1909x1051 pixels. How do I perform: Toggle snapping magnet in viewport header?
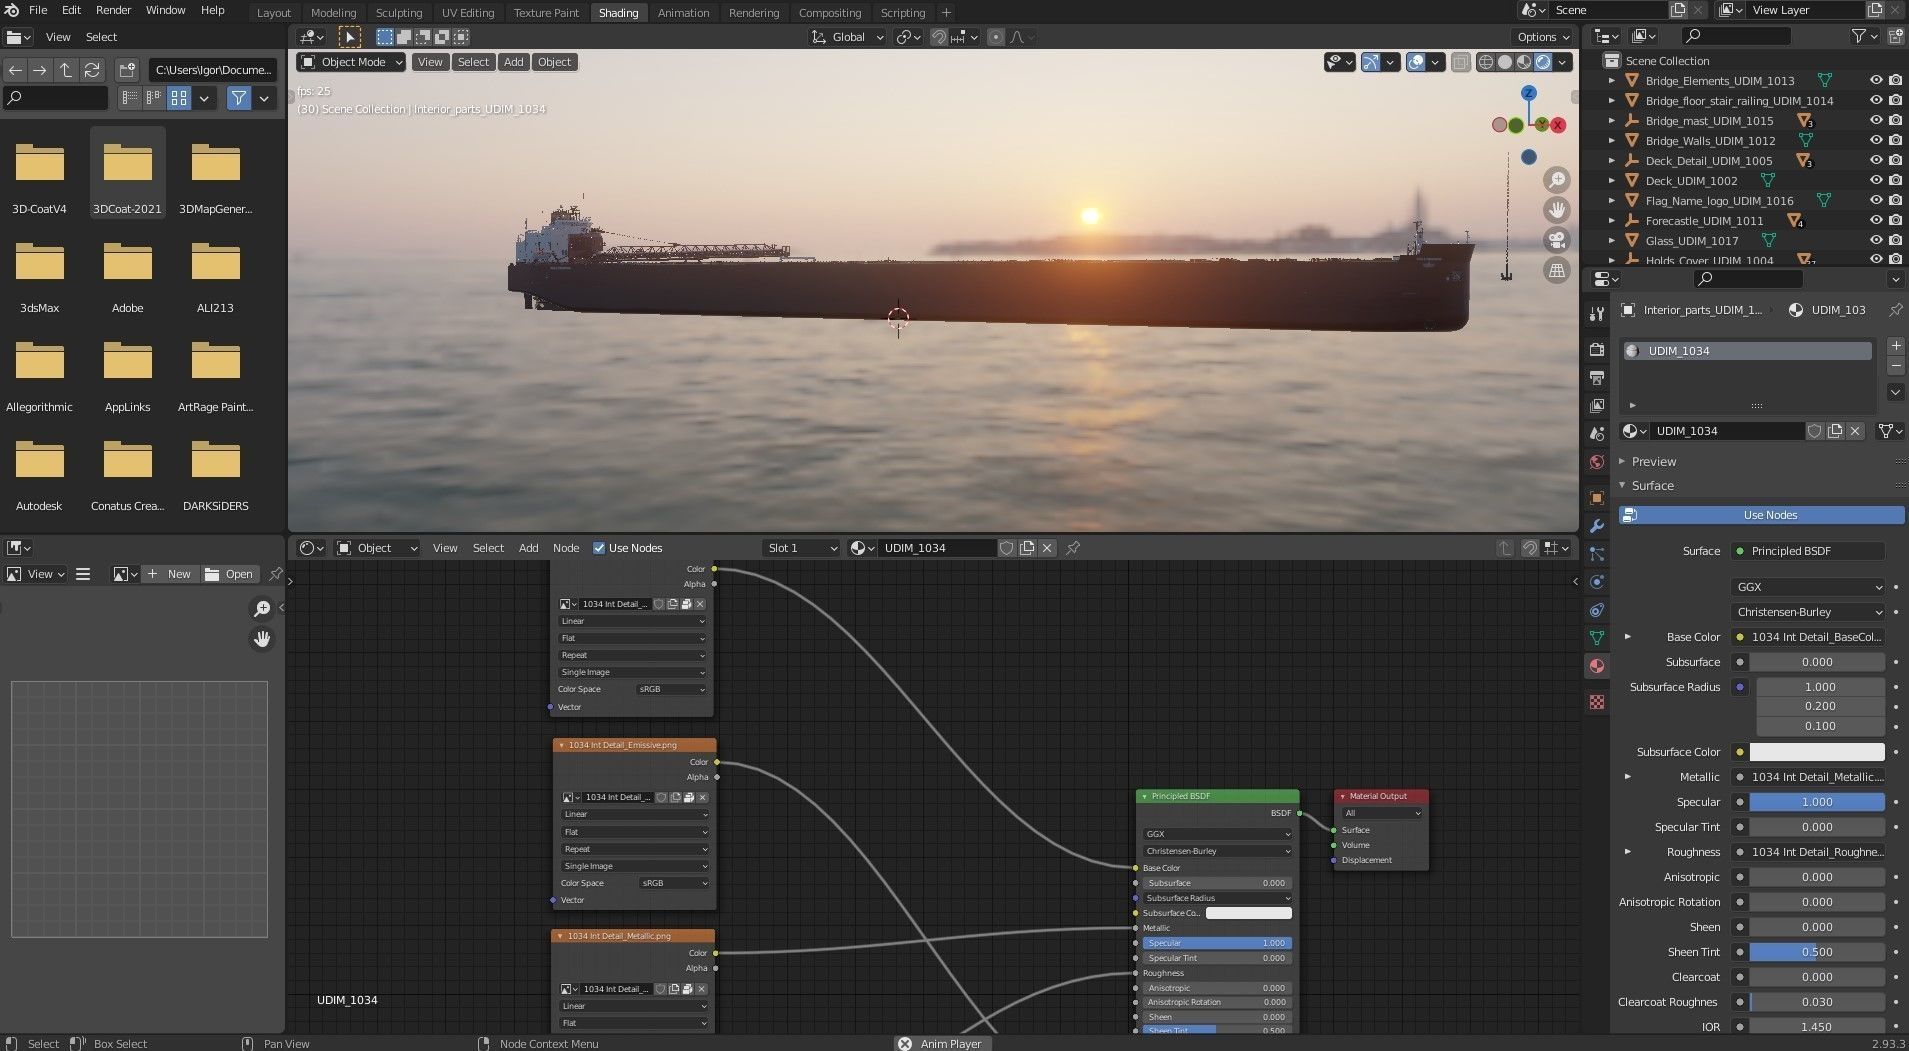[x=939, y=37]
